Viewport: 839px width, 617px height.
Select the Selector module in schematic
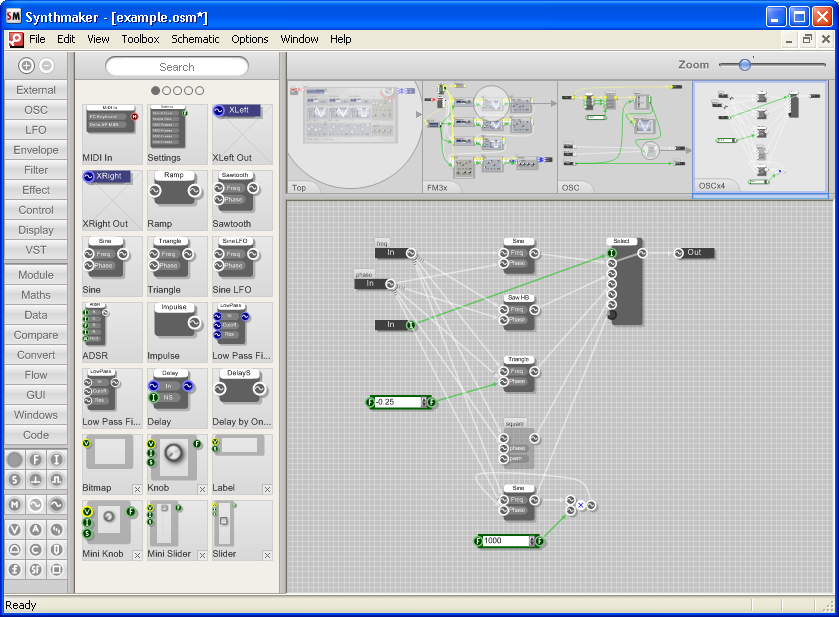pyautogui.click(x=624, y=281)
